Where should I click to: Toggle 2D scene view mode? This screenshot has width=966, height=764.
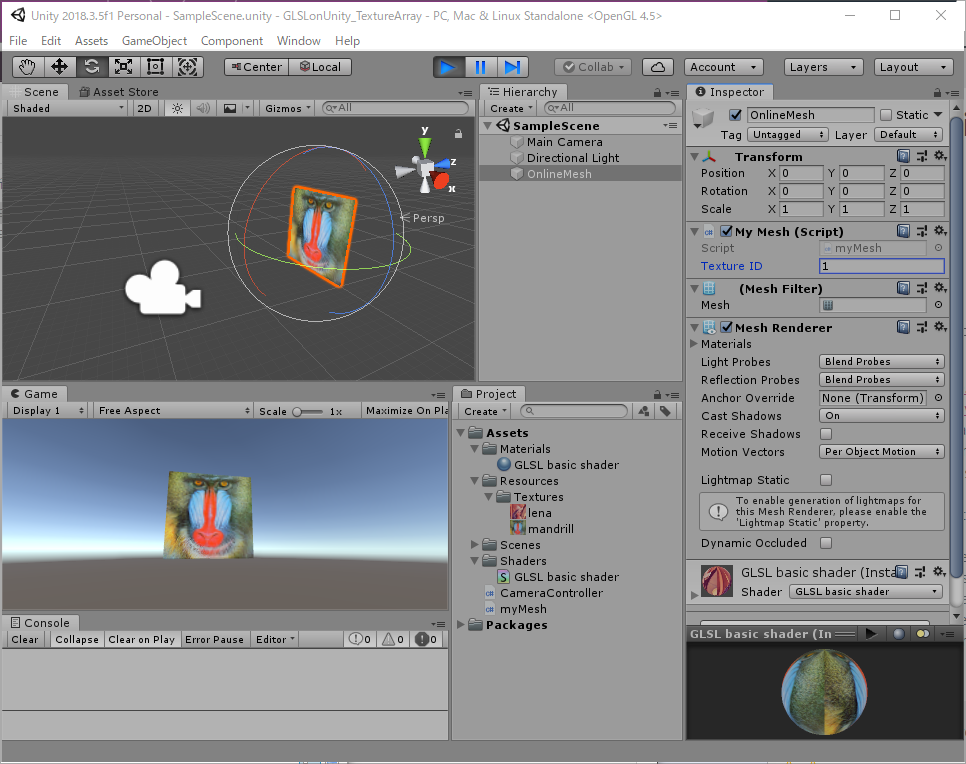click(x=144, y=108)
